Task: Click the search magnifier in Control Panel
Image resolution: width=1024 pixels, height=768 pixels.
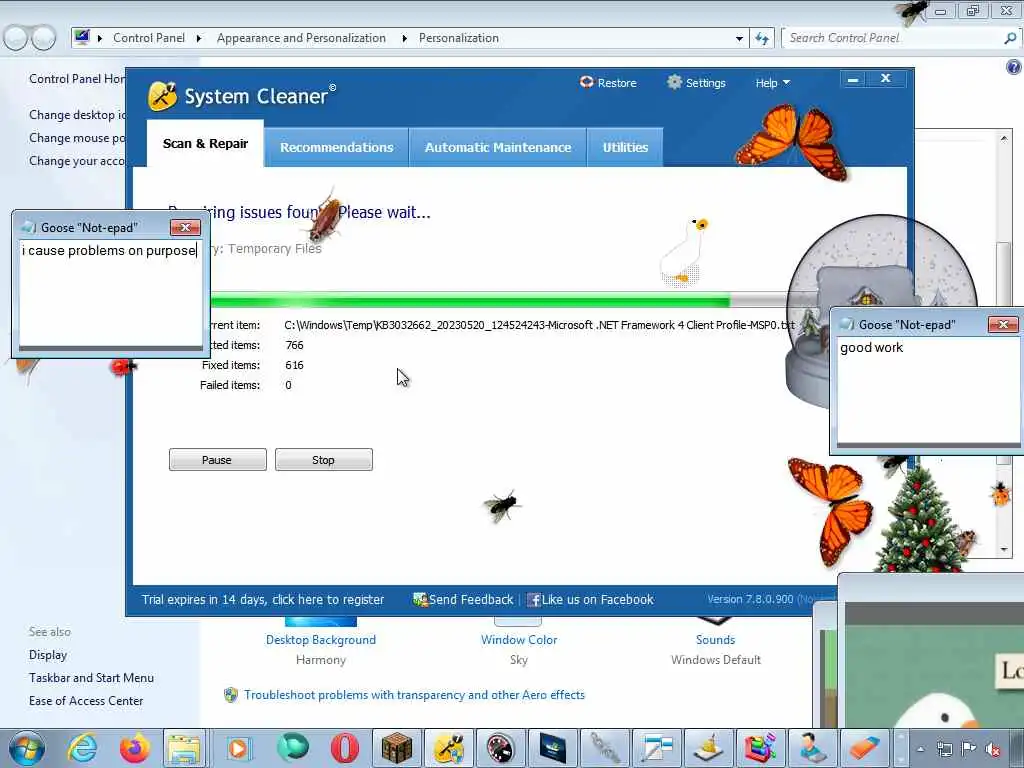Action: (1010, 39)
